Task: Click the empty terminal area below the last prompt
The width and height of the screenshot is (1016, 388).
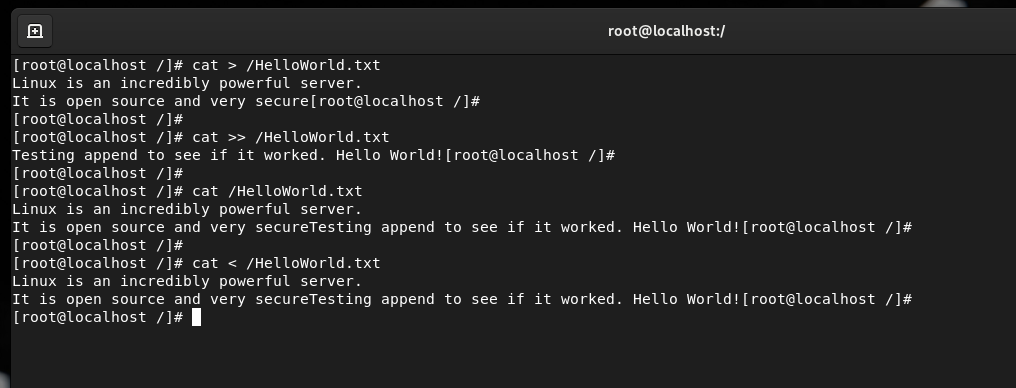Action: pyautogui.click(x=512, y=356)
